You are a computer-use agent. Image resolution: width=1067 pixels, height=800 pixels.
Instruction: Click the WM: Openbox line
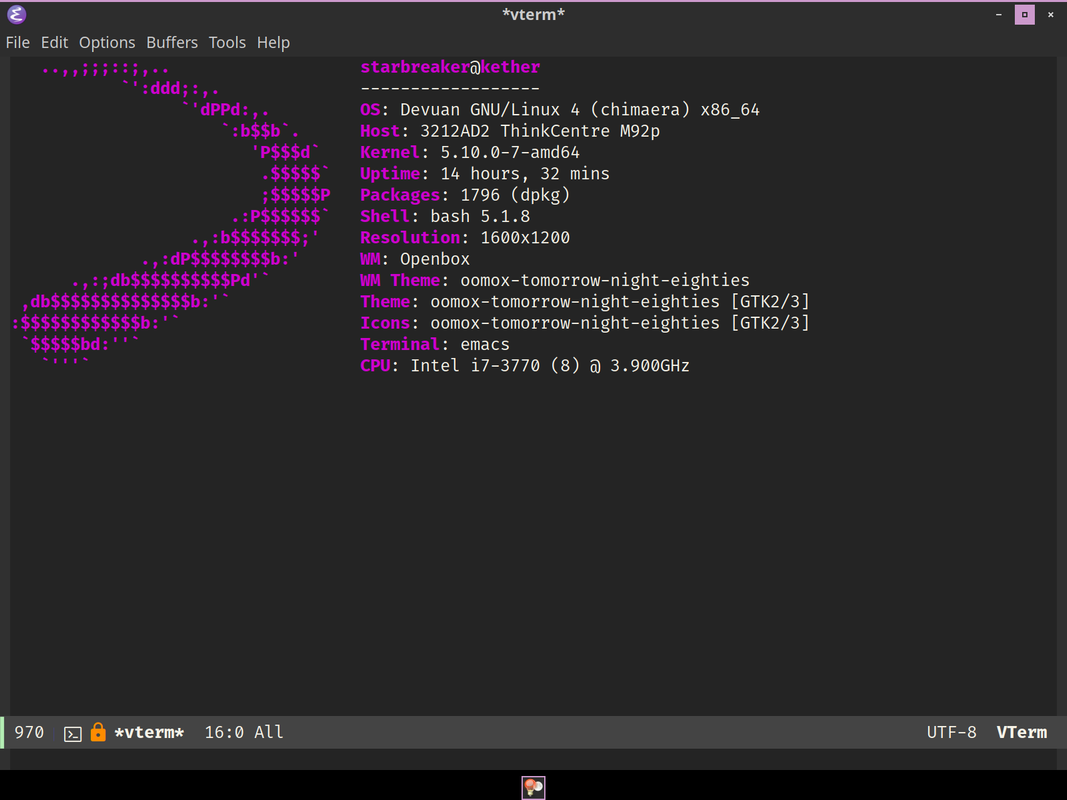[x=415, y=259]
